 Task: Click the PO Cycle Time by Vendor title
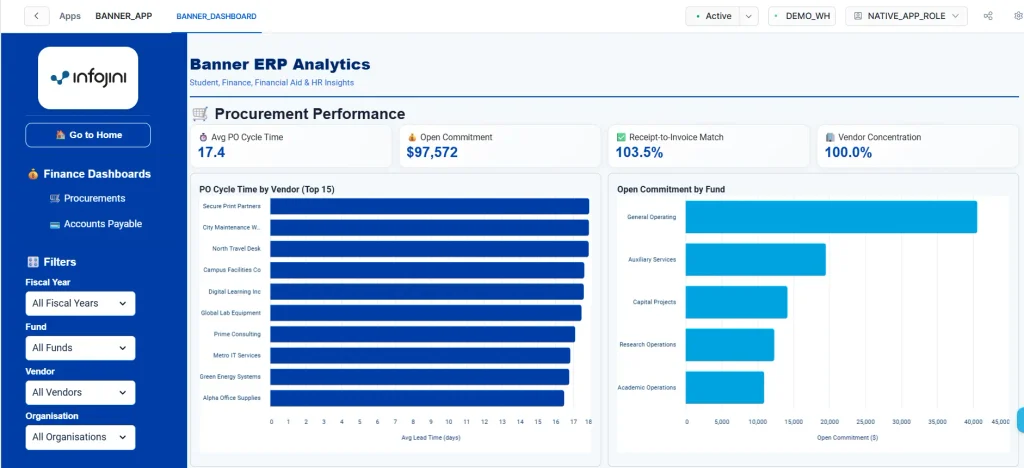(266, 189)
